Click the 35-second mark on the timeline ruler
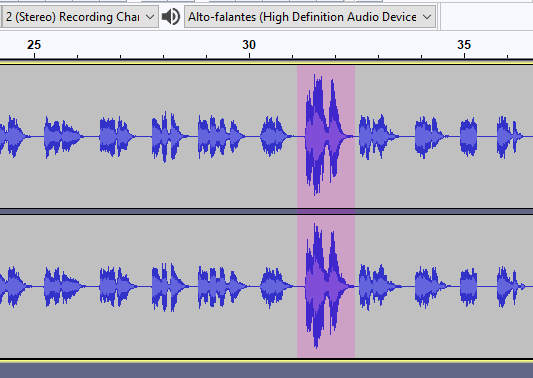 tap(464, 45)
